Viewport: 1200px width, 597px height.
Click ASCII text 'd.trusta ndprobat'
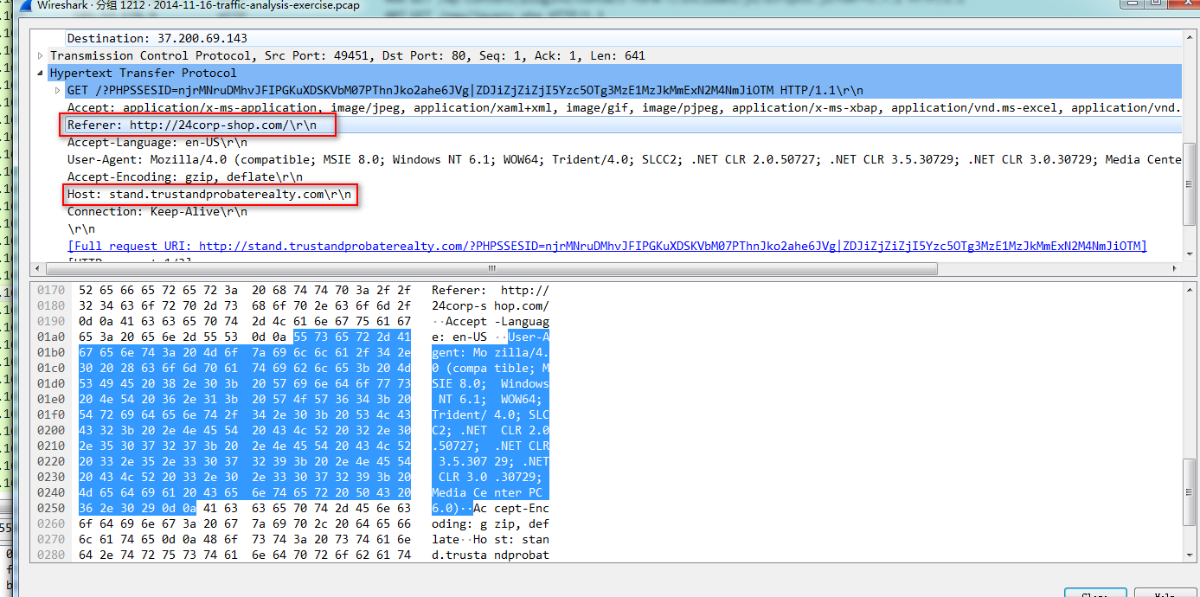click(490, 554)
